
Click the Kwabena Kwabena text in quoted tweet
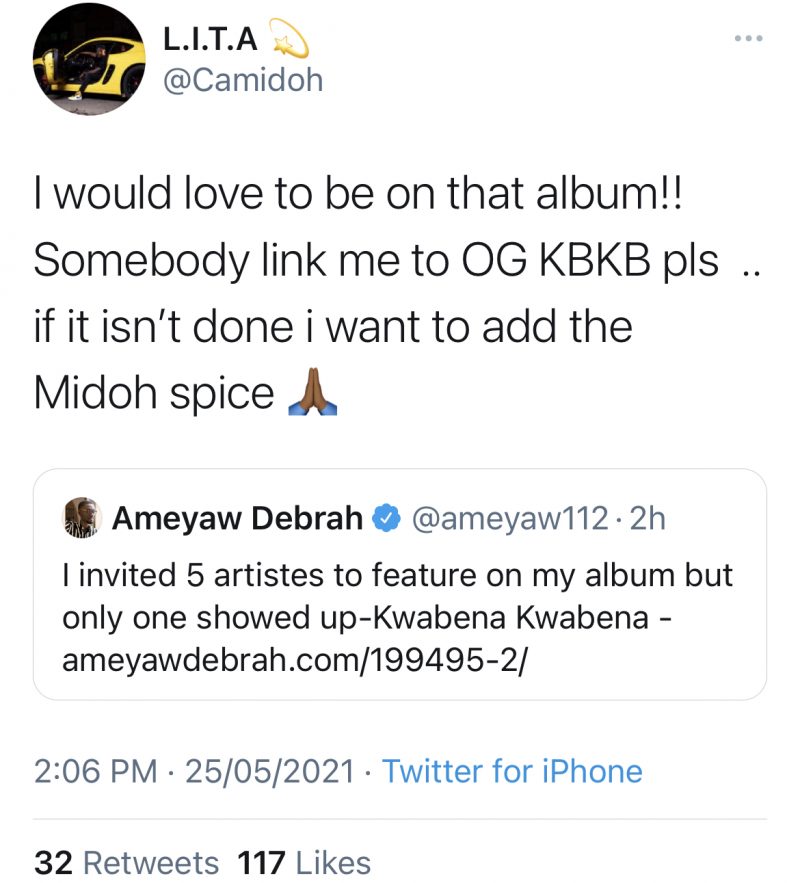coord(511,617)
